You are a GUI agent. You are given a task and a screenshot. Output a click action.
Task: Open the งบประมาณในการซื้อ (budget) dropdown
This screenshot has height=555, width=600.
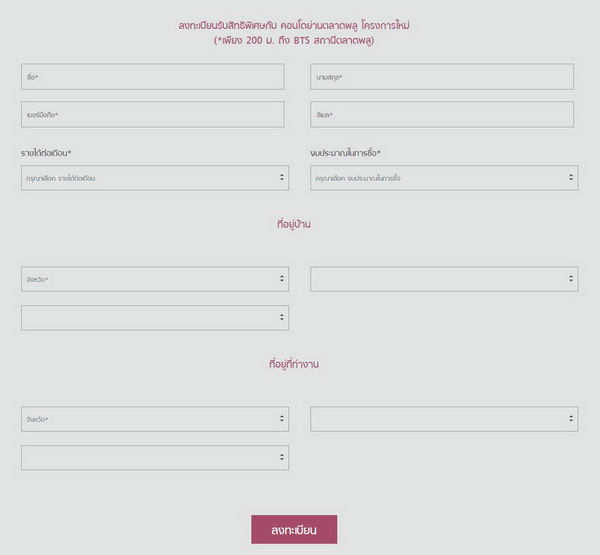click(440, 178)
